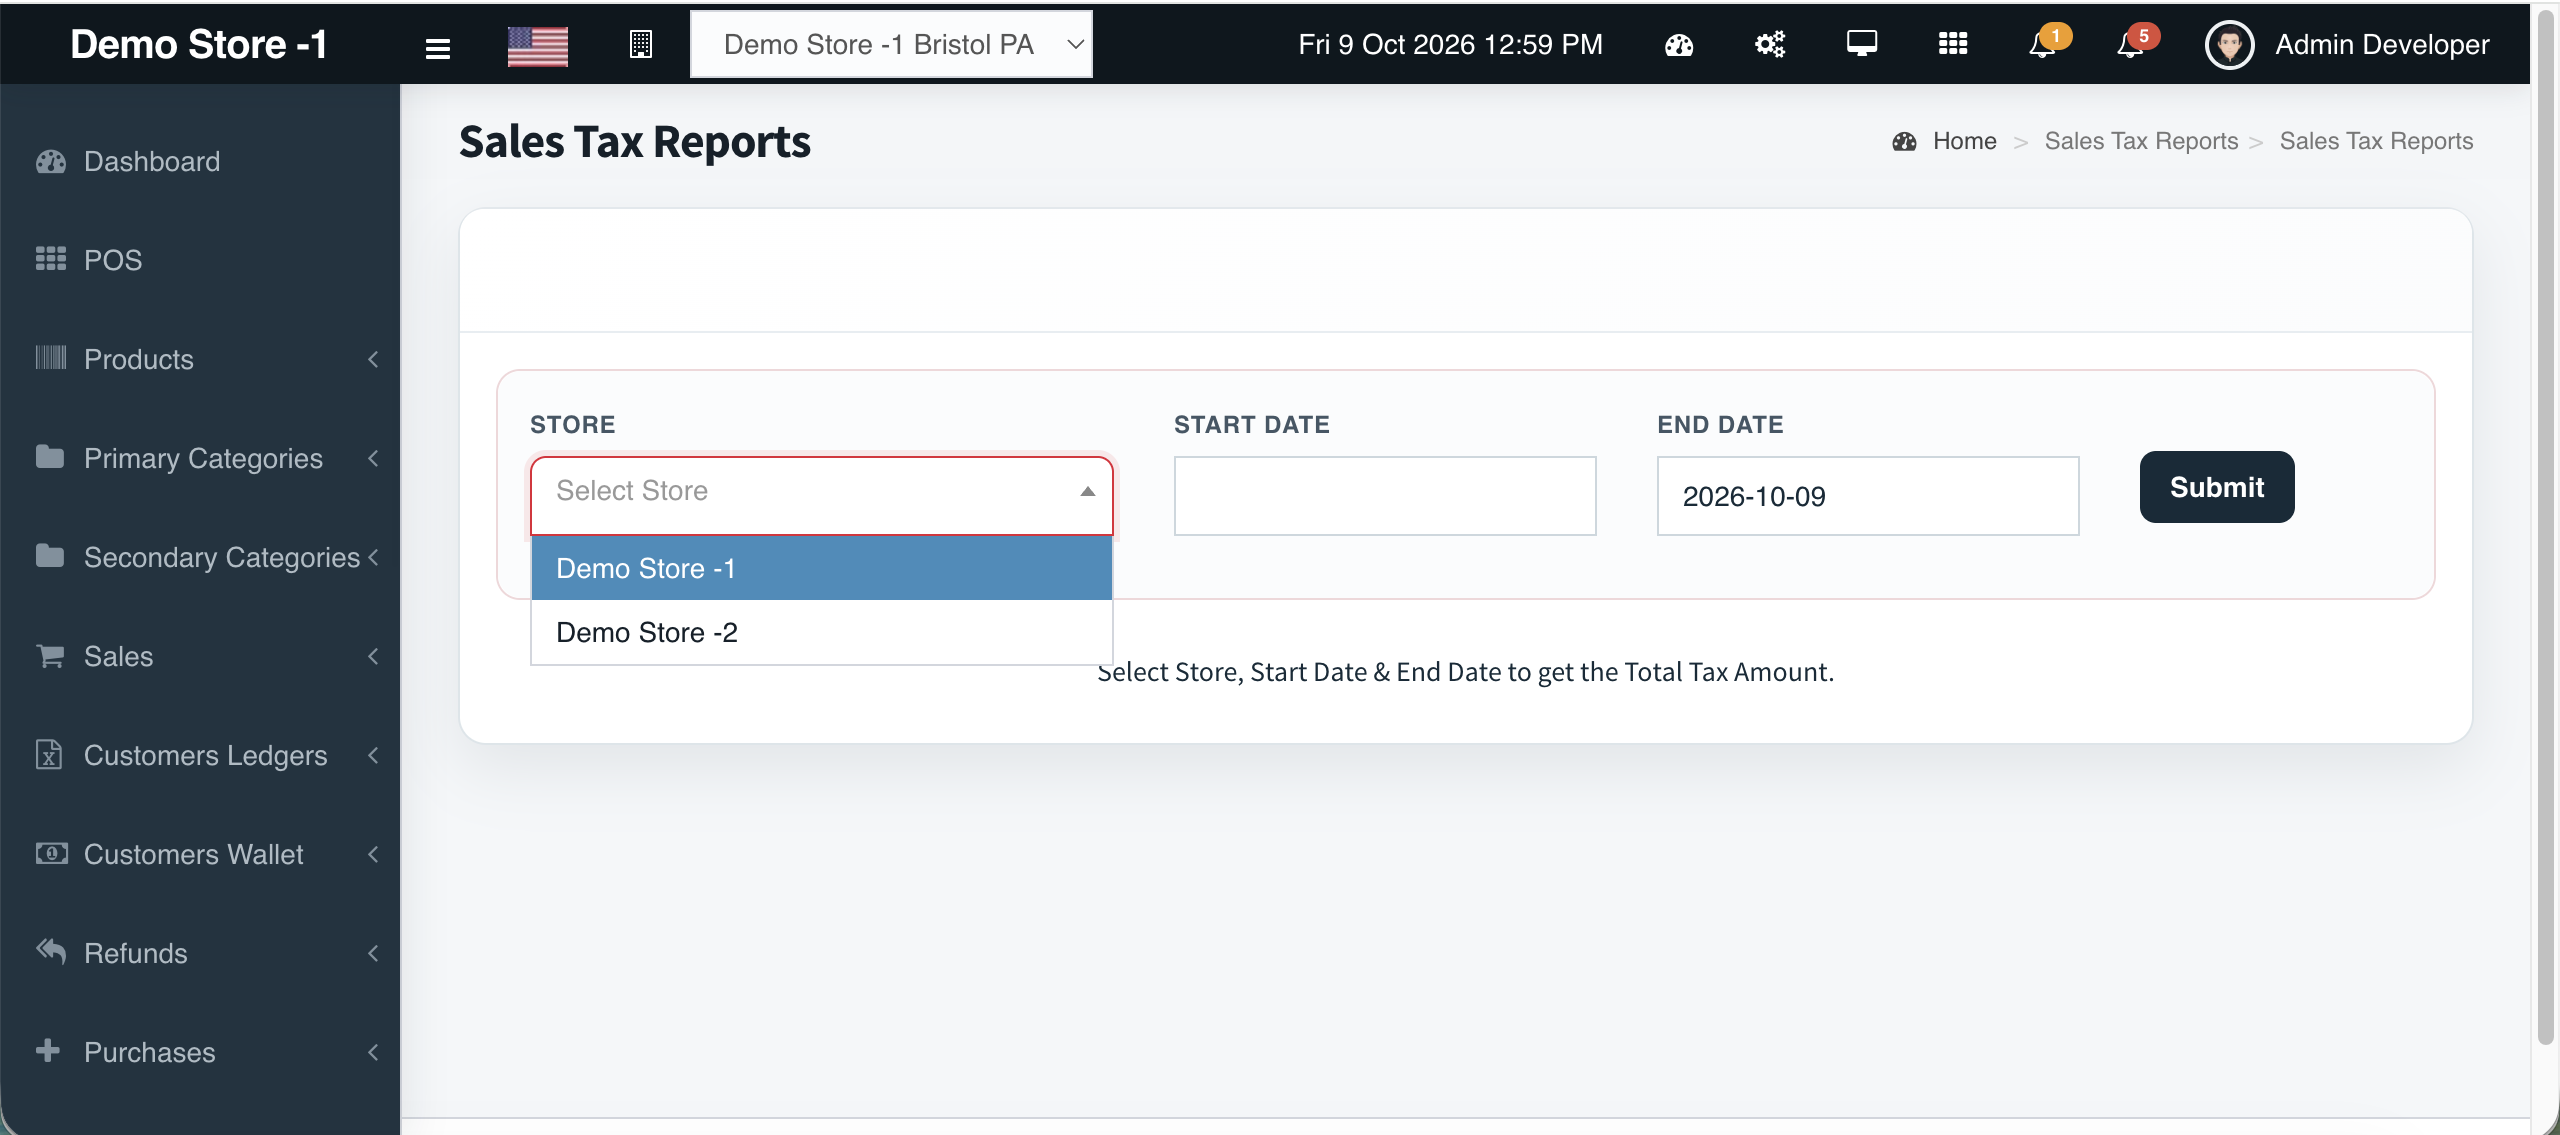Image resolution: width=2560 pixels, height=1135 pixels.
Task: Click the Admin Developer avatar
Action: (x=2230, y=45)
